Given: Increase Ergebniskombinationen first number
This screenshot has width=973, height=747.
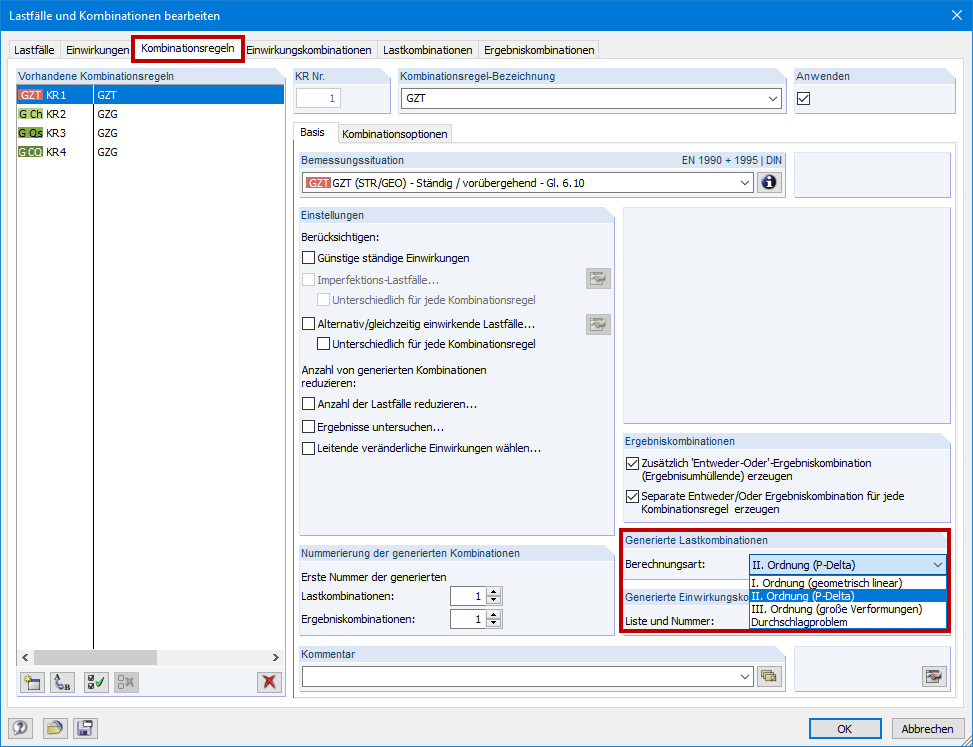Looking at the screenshot, I should pyautogui.click(x=494, y=615).
